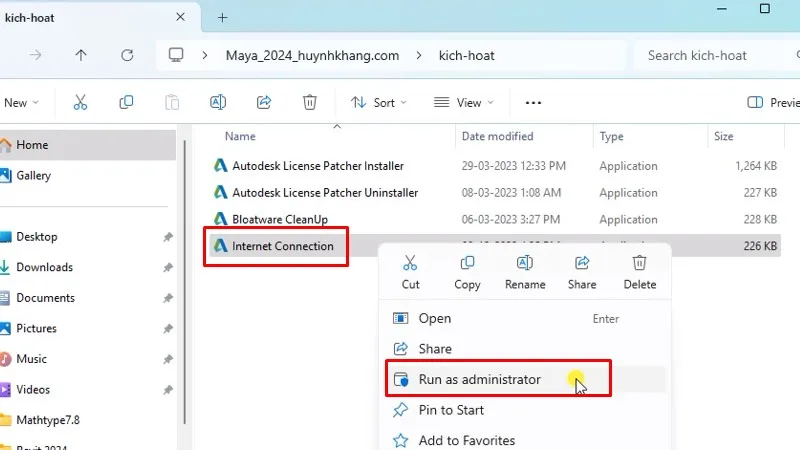This screenshot has width=800, height=450.
Task: Open the three-dot See more menu
Action: (x=533, y=103)
